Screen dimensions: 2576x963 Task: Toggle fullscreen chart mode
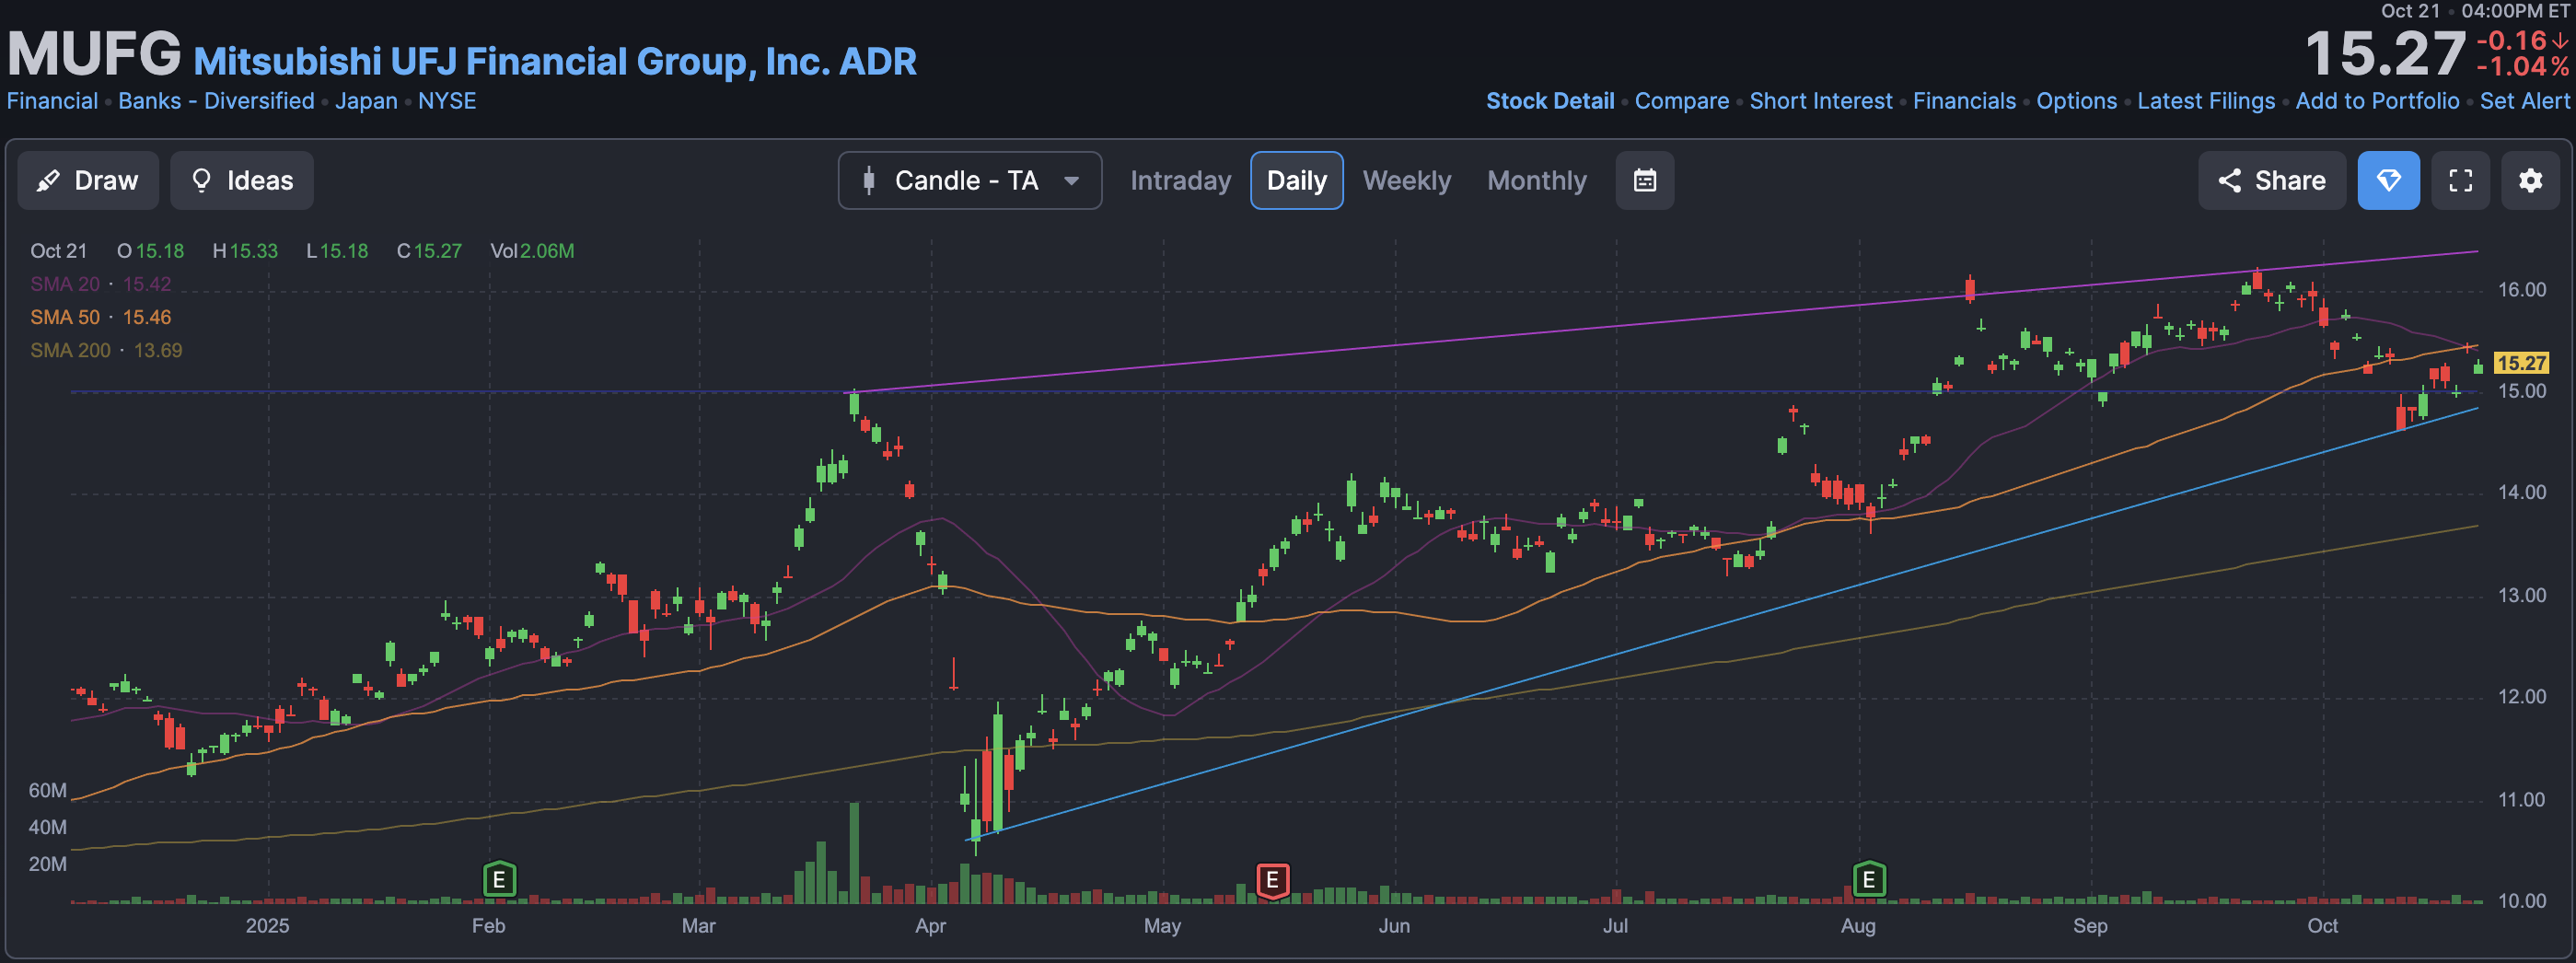(x=2461, y=180)
